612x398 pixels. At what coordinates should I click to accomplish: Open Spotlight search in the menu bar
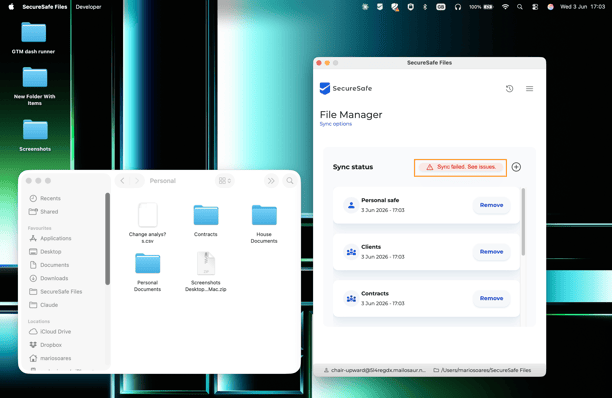coord(519,7)
